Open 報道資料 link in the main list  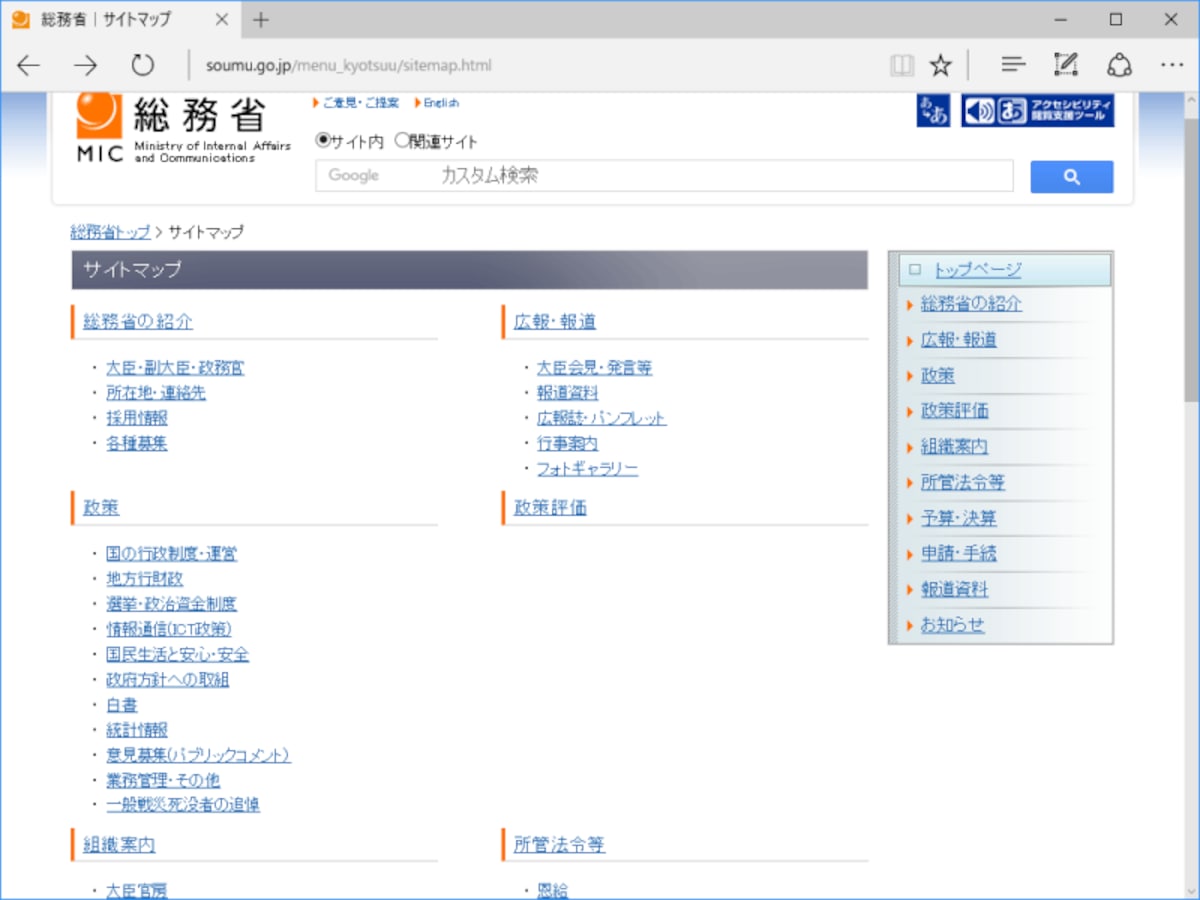567,393
